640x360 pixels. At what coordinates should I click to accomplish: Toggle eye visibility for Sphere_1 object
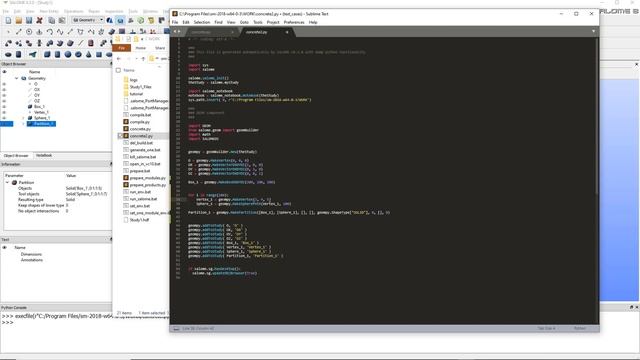coord(4,118)
